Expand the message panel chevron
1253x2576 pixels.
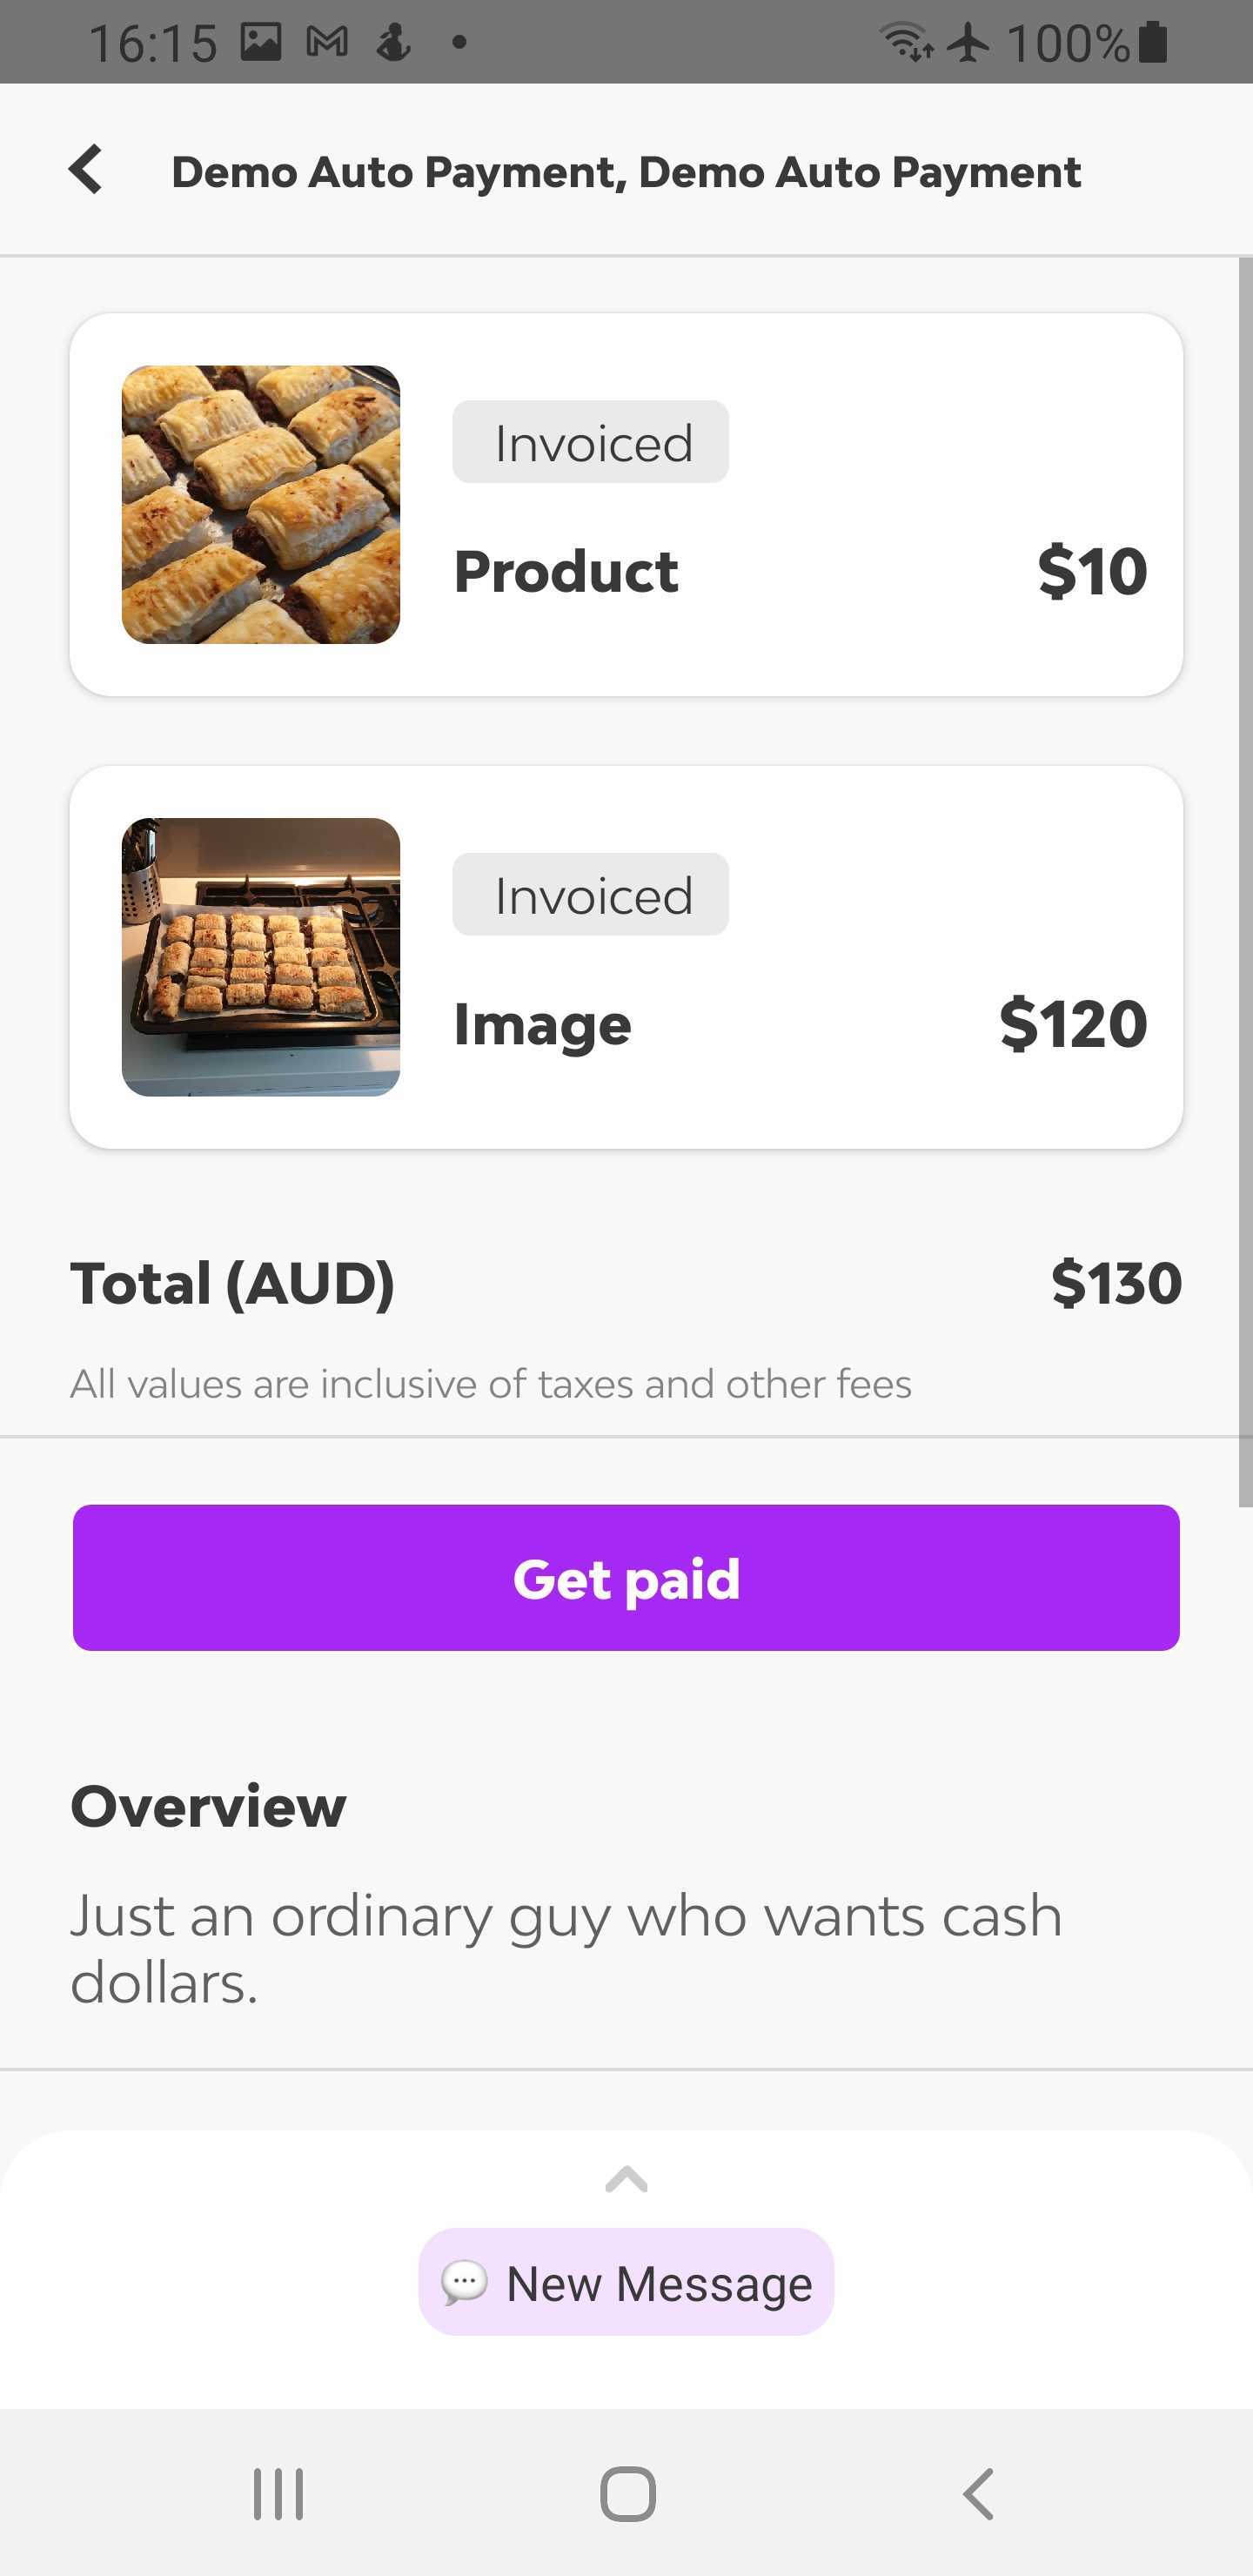(626, 2179)
